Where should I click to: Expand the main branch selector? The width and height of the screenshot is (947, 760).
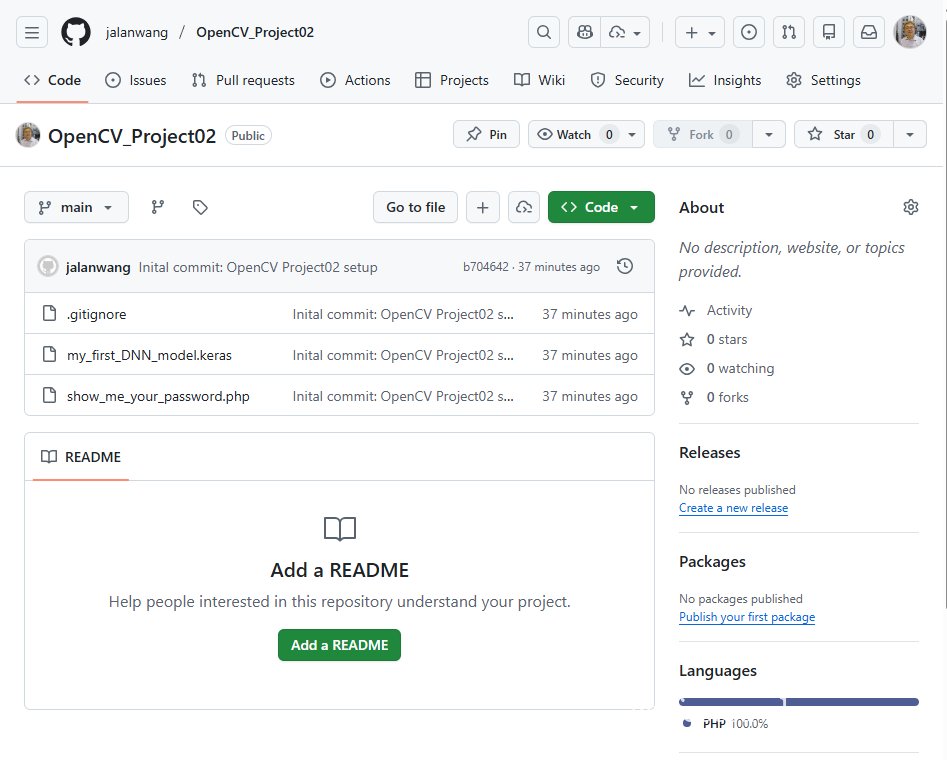[x=76, y=207]
